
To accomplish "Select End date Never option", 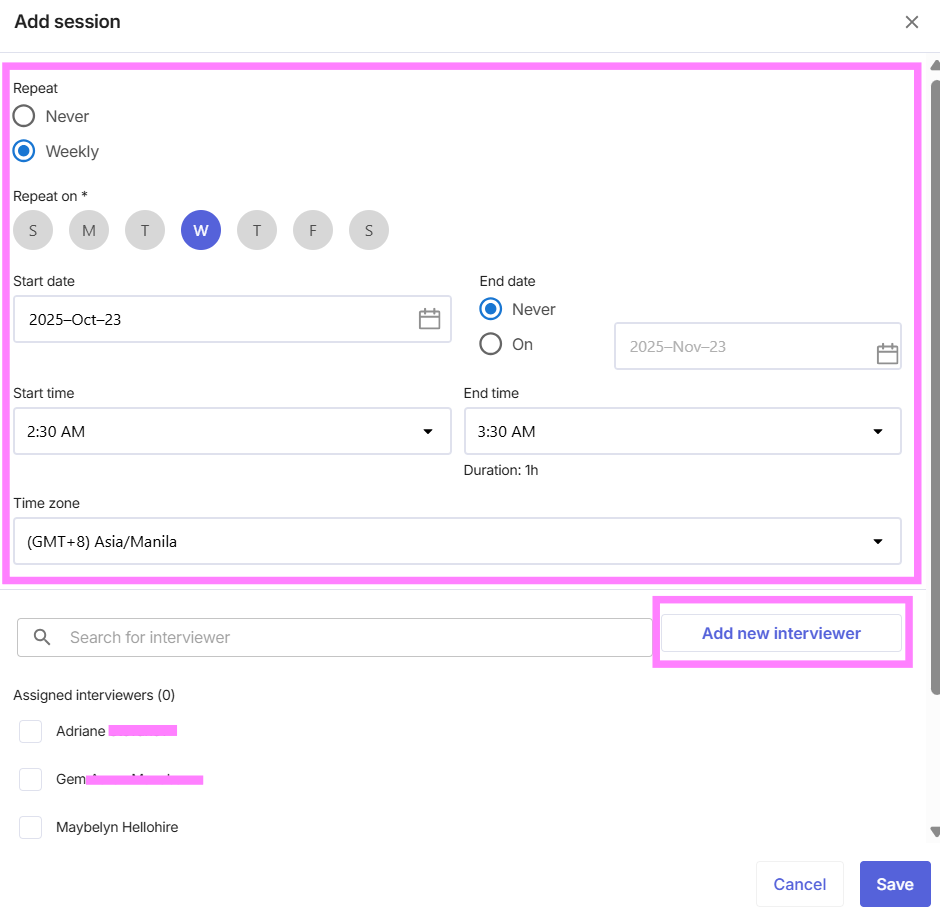I will tap(490, 309).
